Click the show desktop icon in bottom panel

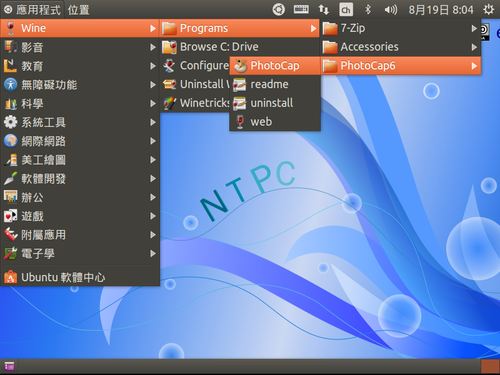[9, 366]
